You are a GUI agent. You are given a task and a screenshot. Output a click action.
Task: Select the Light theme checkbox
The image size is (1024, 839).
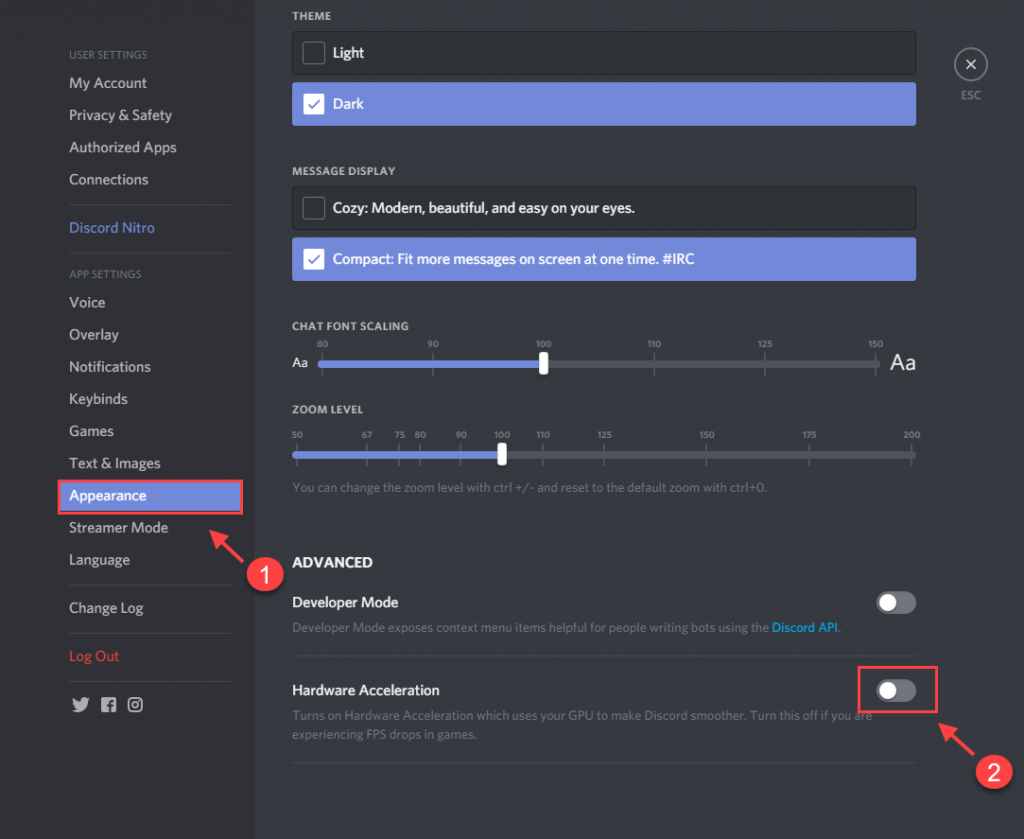[313, 53]
